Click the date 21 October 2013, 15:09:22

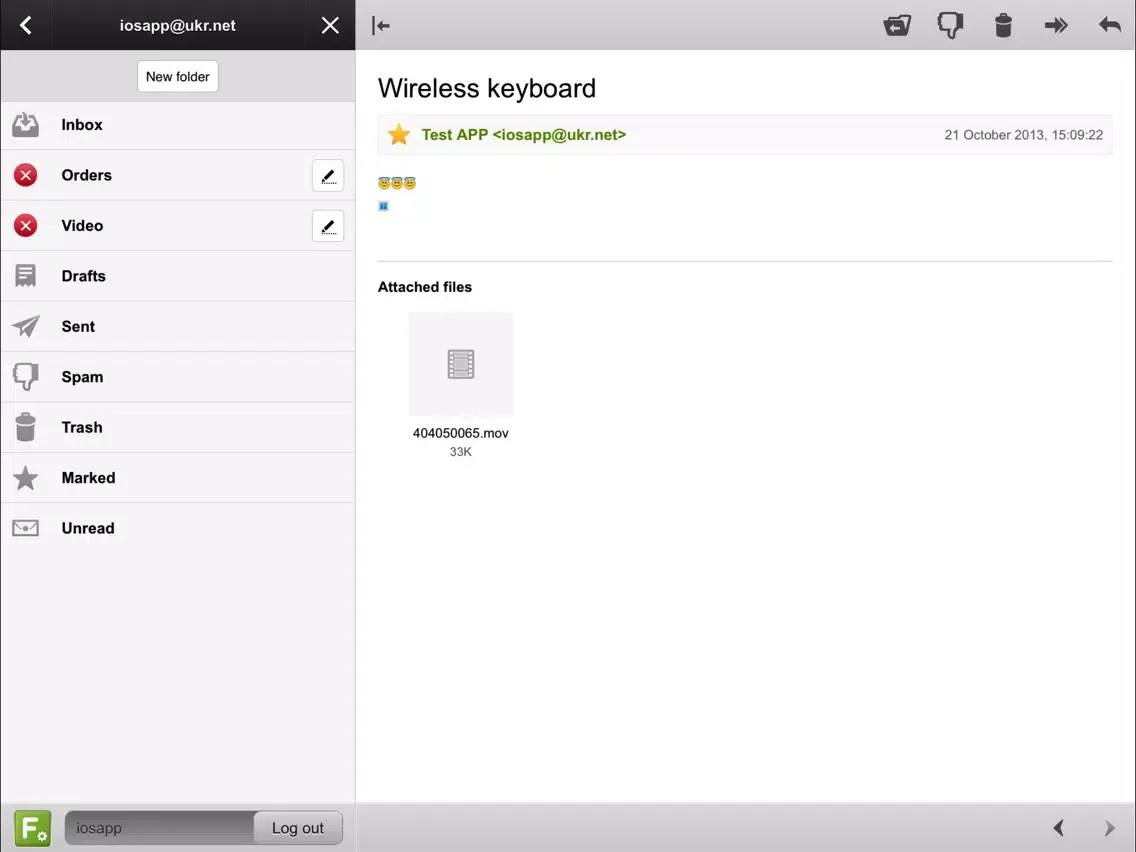click(x=1024, y=135)
